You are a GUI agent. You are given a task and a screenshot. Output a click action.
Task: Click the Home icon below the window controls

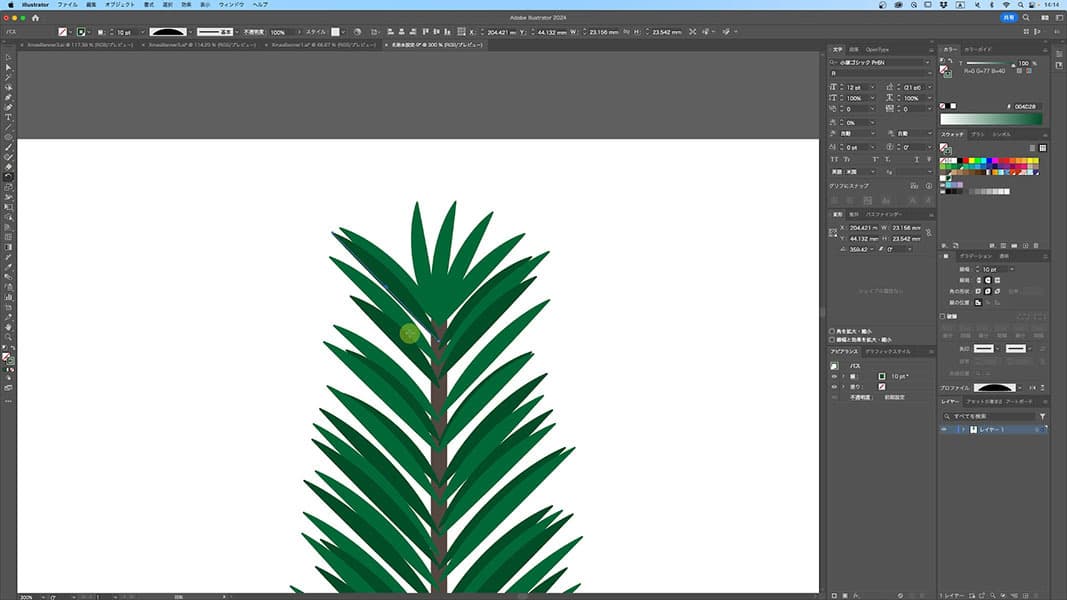click(35, 17)
